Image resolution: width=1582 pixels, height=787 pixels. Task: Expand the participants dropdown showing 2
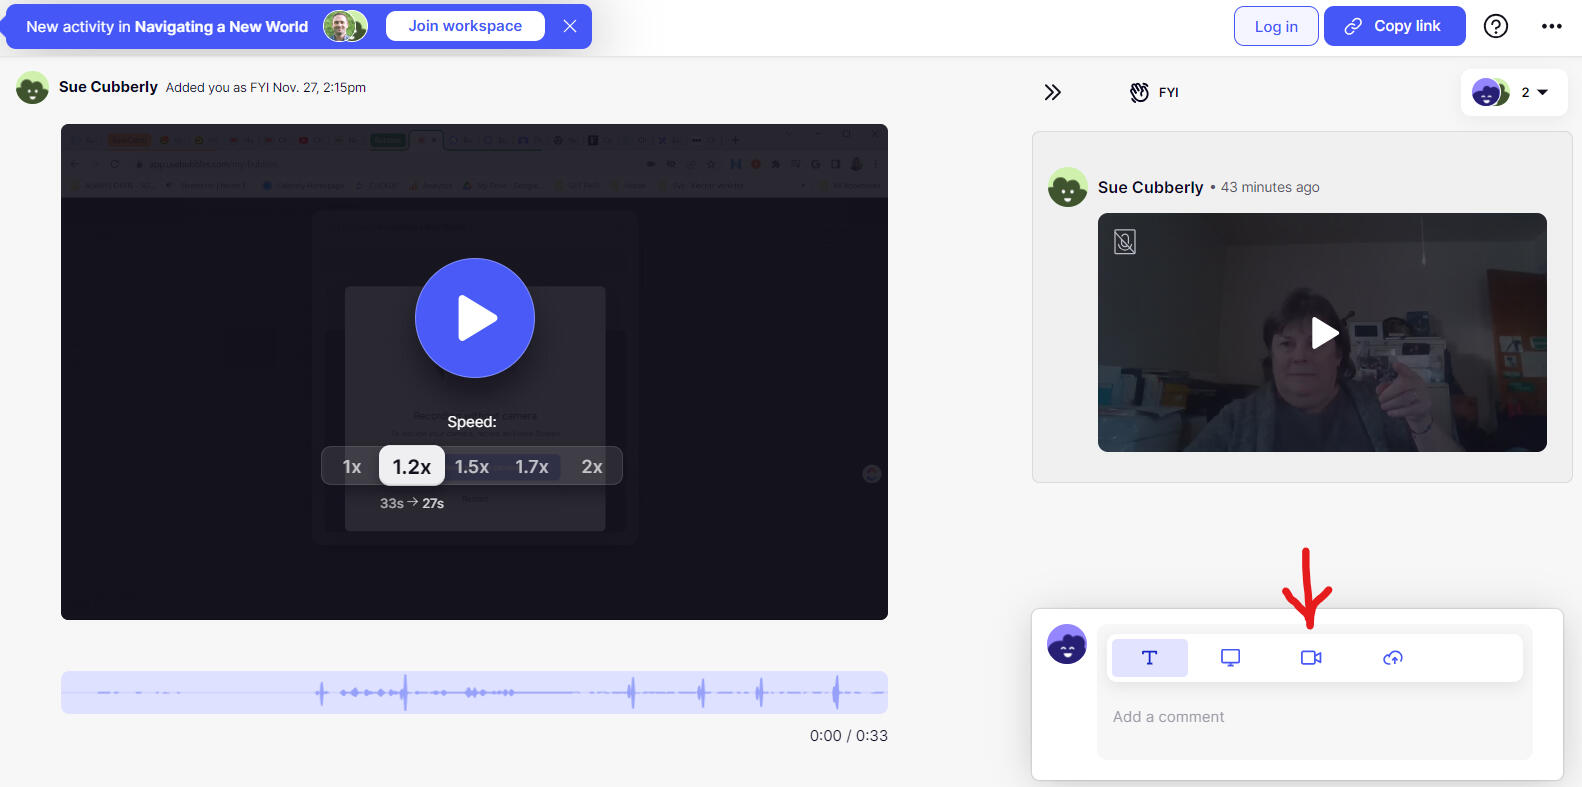point(1513,93)
